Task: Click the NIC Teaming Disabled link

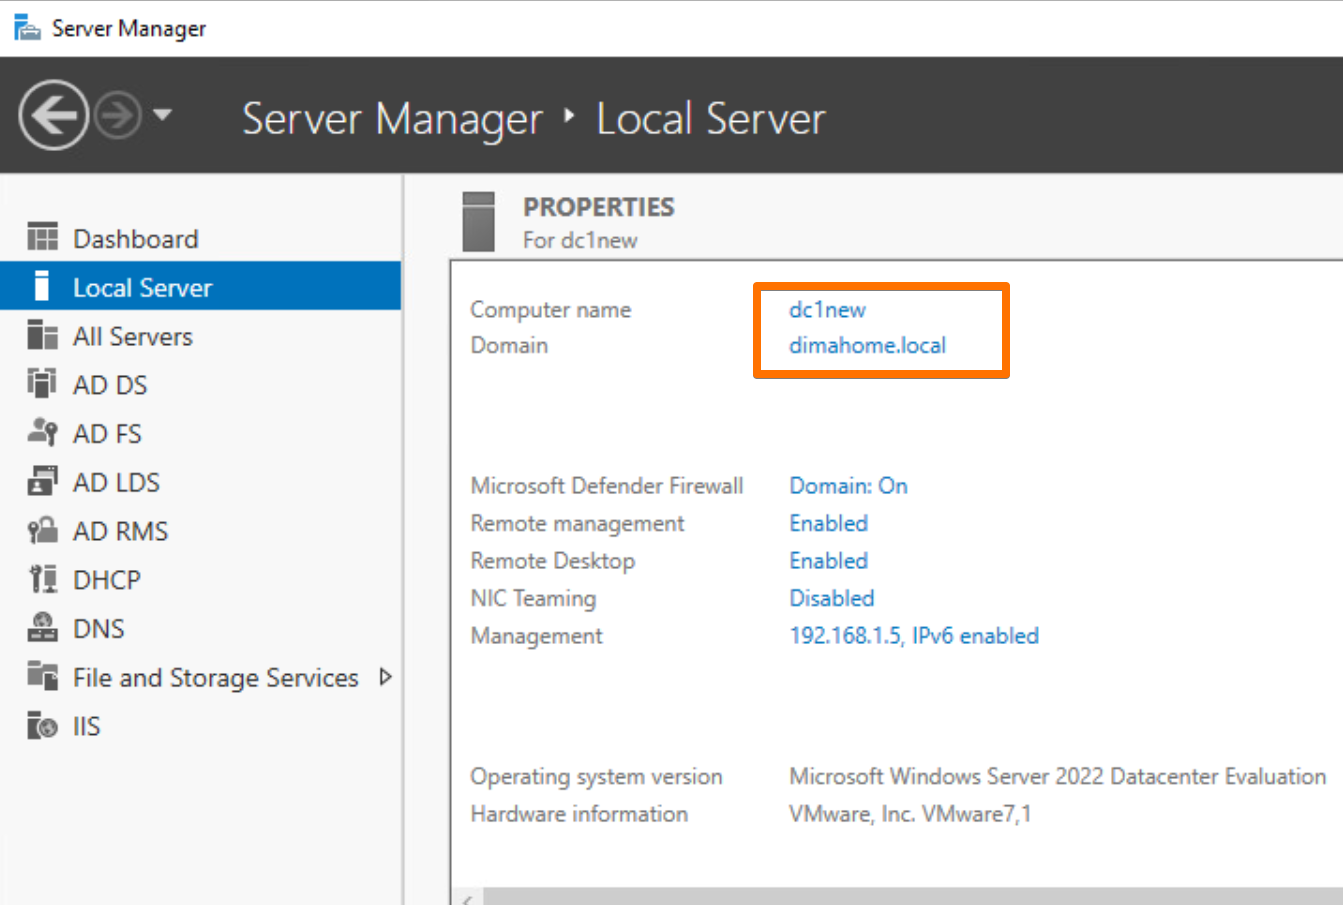Action: 831,598
